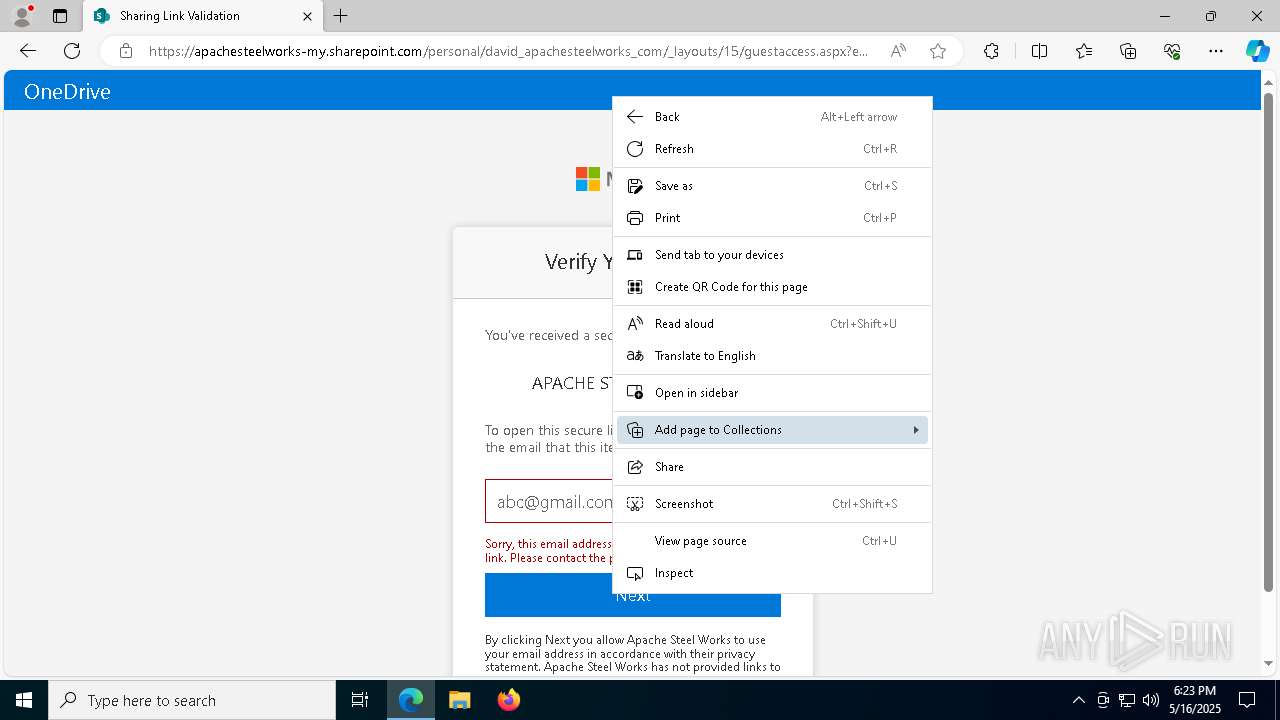Open the profile avatar icon
Image resolution: width=1280 pixels, height=720 pixels.
tap(22, 16)
